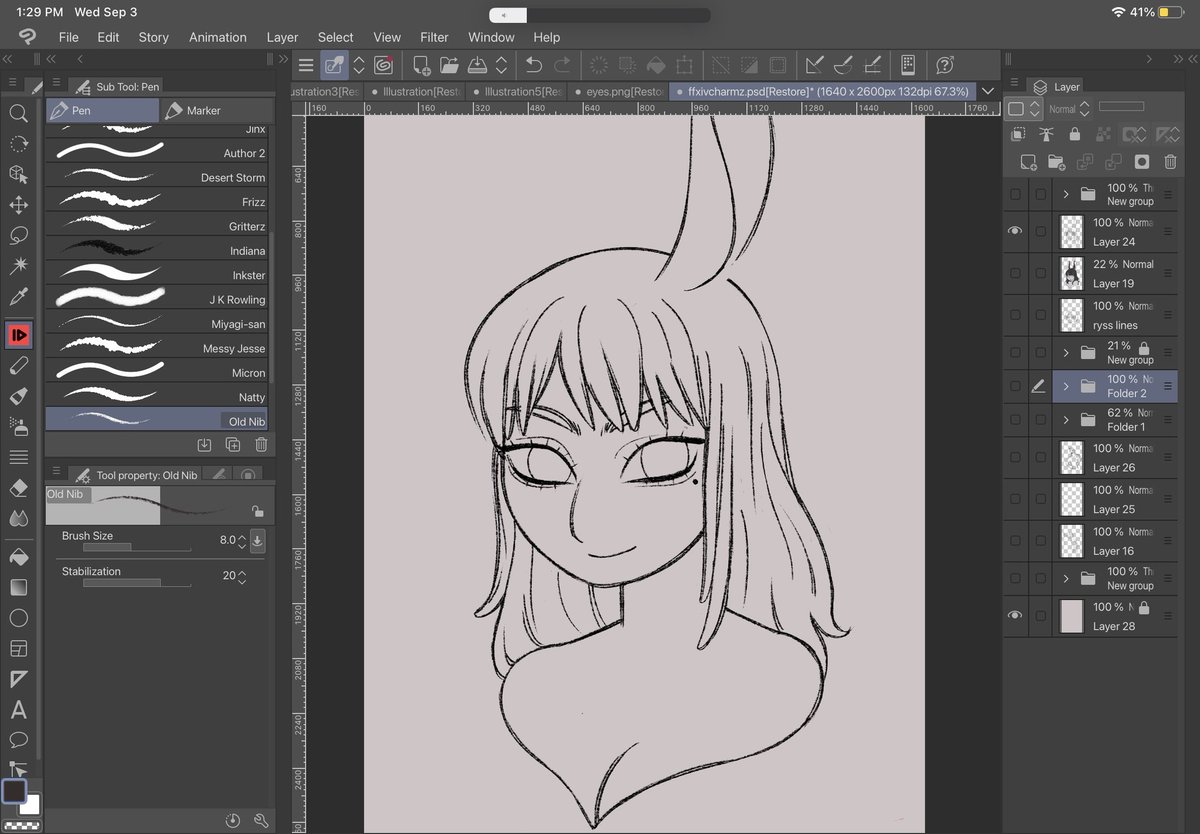Switch to Illustration5 canvas tab

point(518,91)
